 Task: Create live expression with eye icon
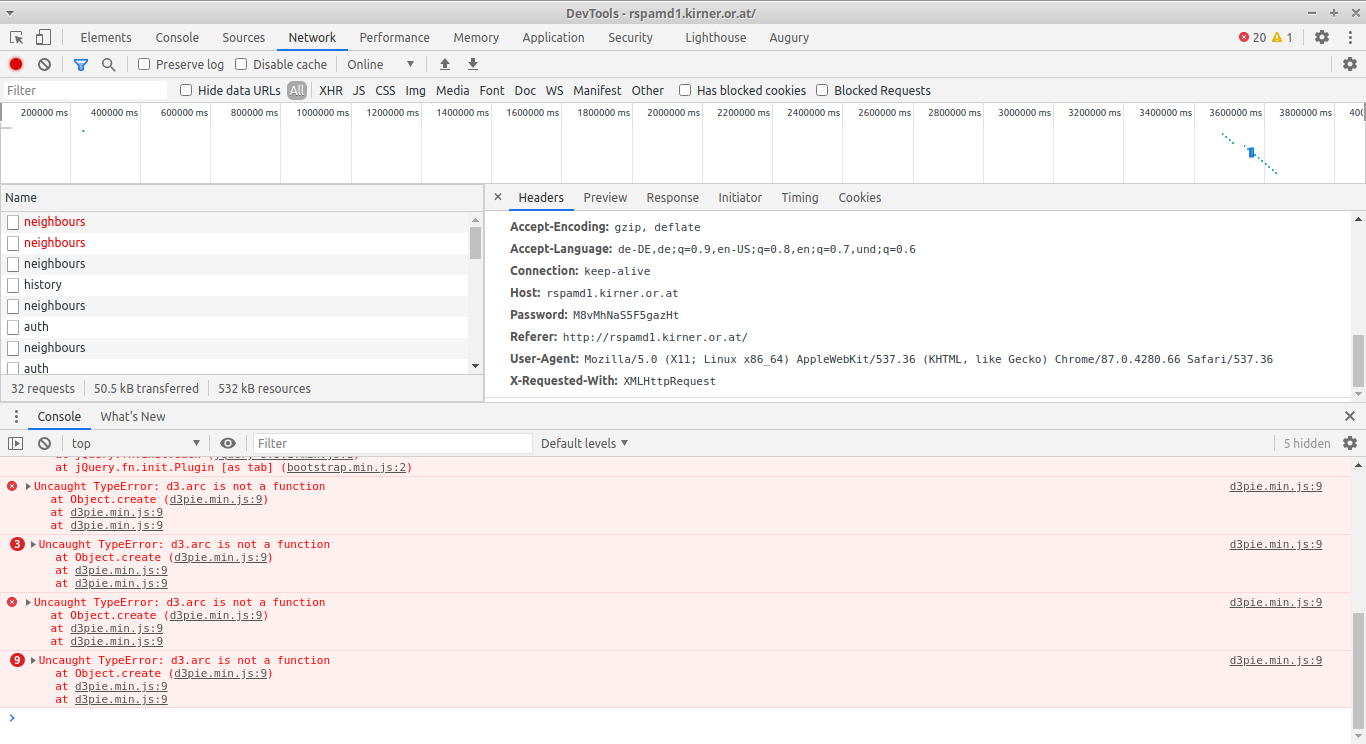coord(228,443)
